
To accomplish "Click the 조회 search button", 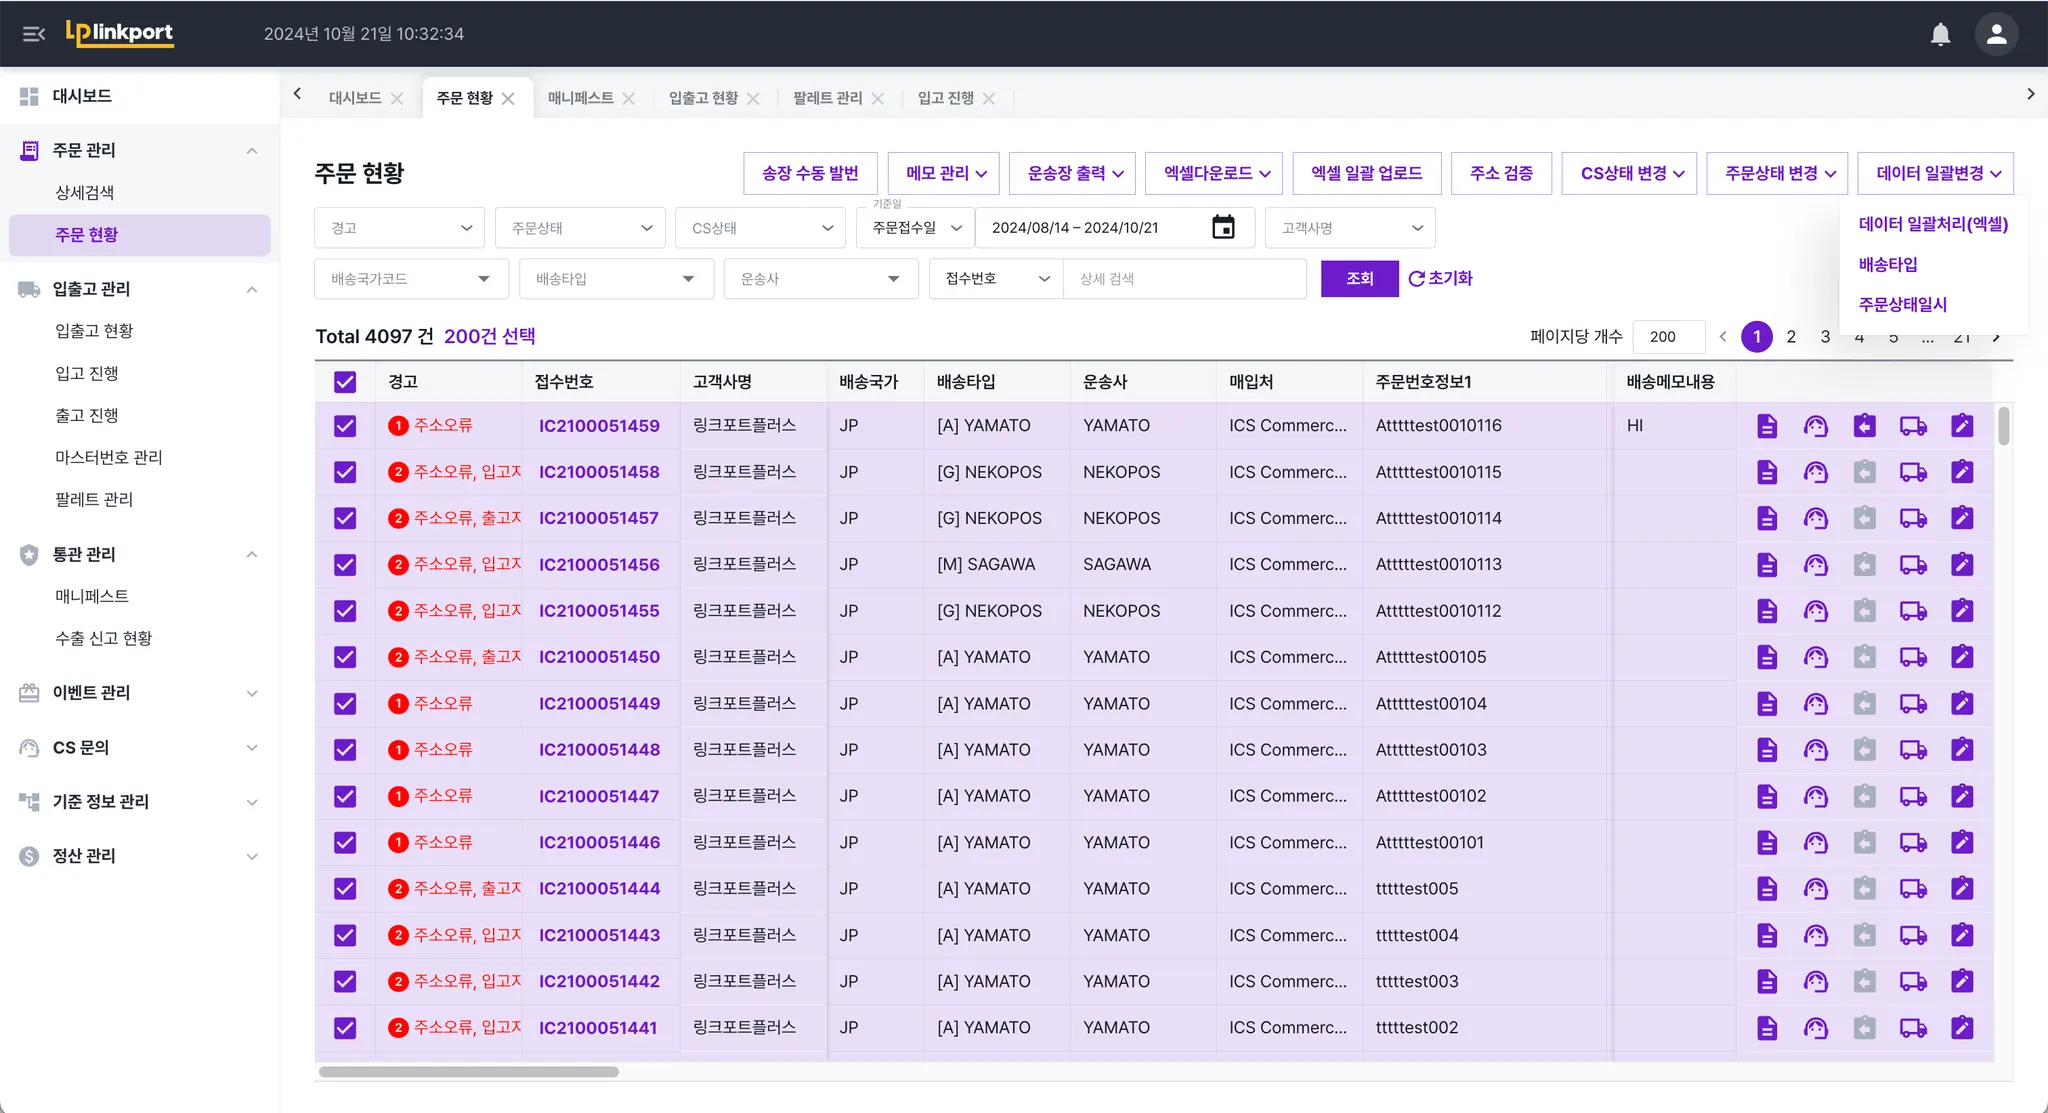I will [x=1359, y=278].
